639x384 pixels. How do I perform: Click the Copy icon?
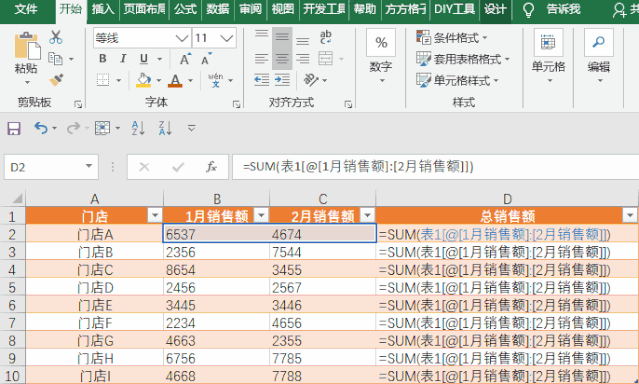[x=55, y=59]
